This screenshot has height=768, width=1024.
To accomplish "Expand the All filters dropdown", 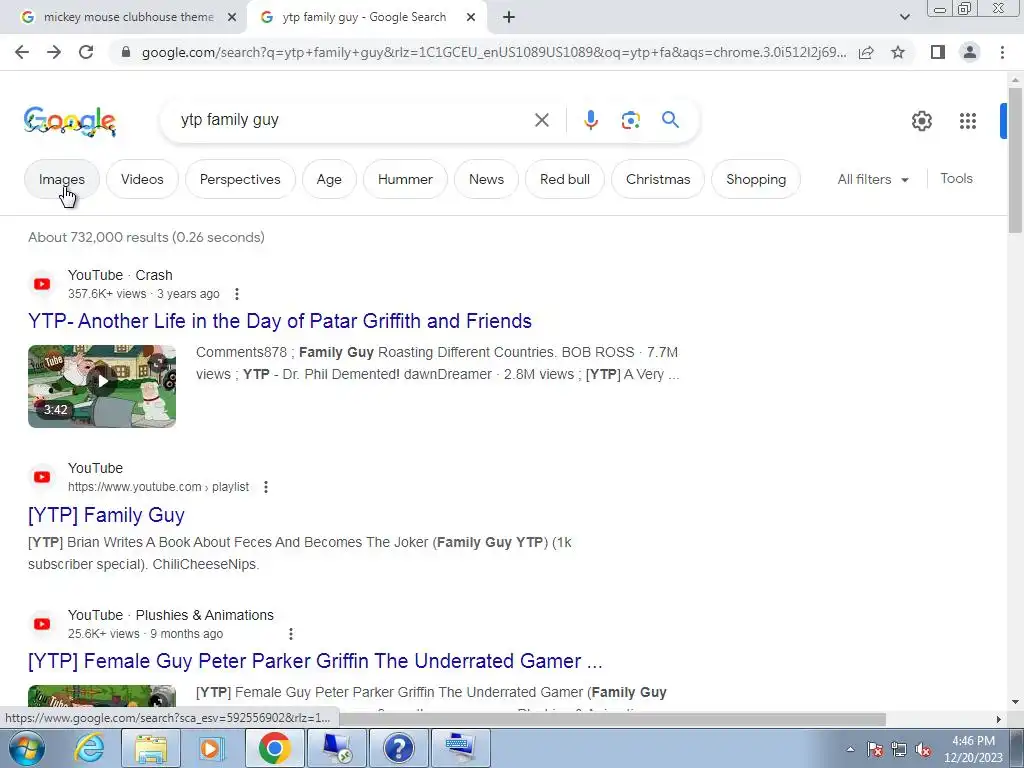I will coord(873,179).
